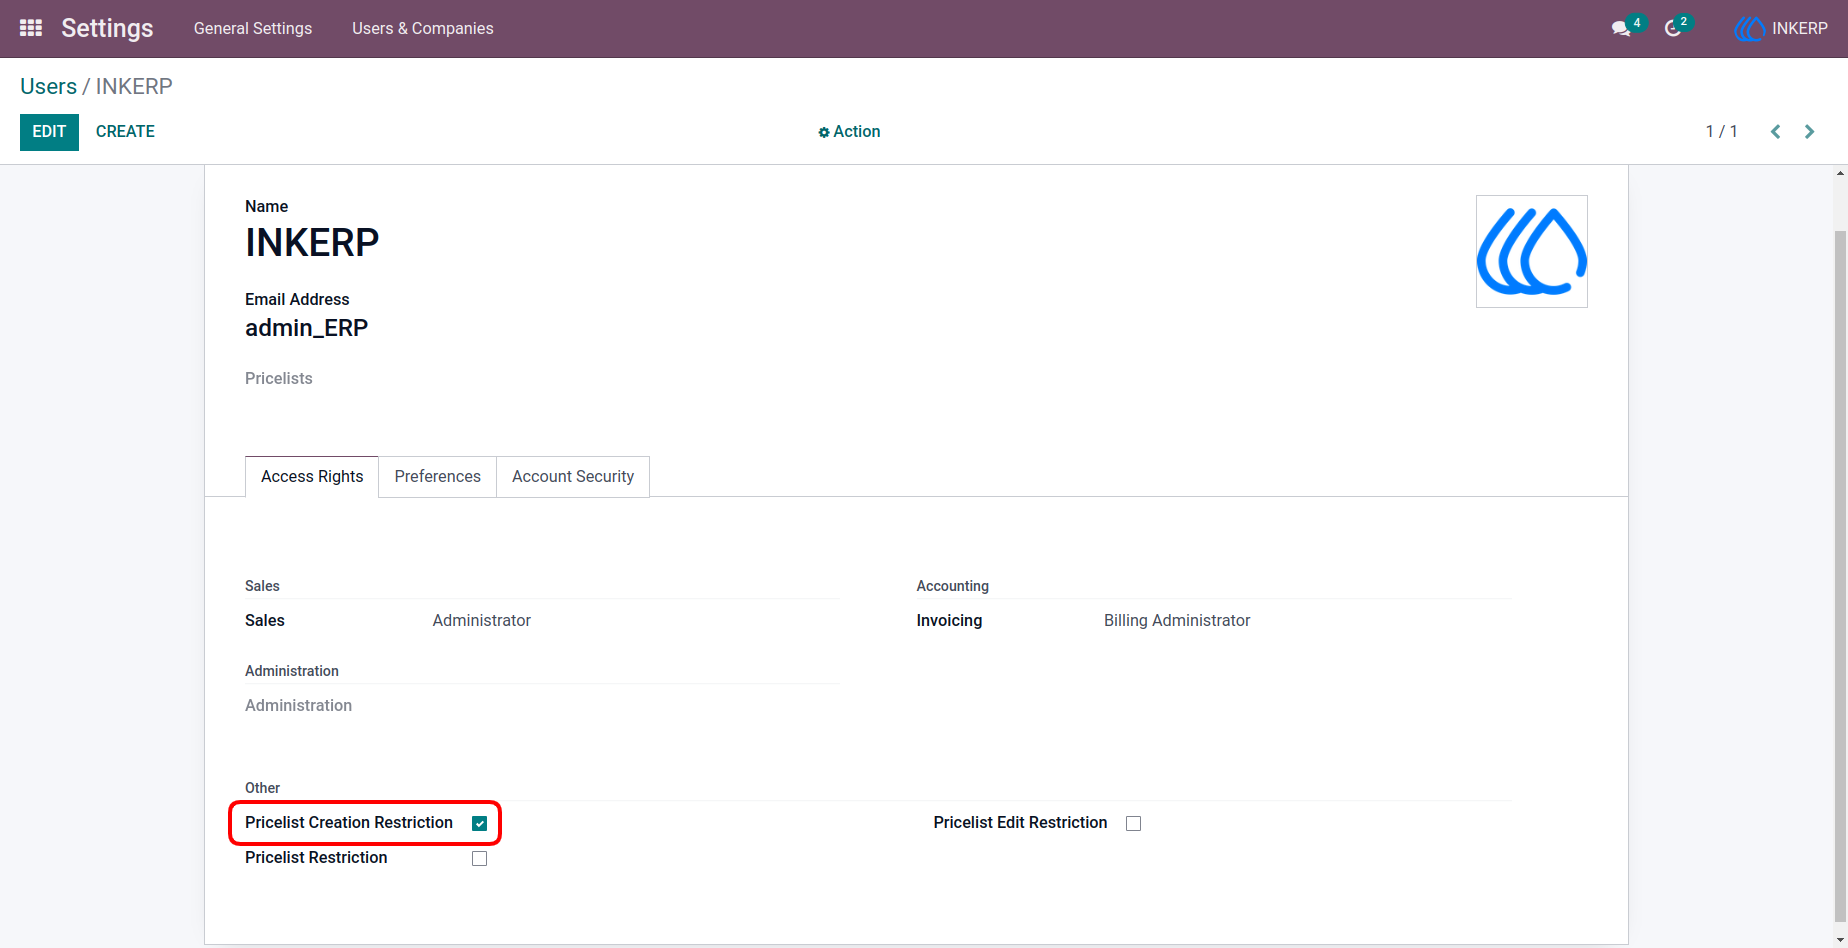Screen dimensions: 1848x948
Task: Click the admin_ERP email address
Action: coord(307,328)
